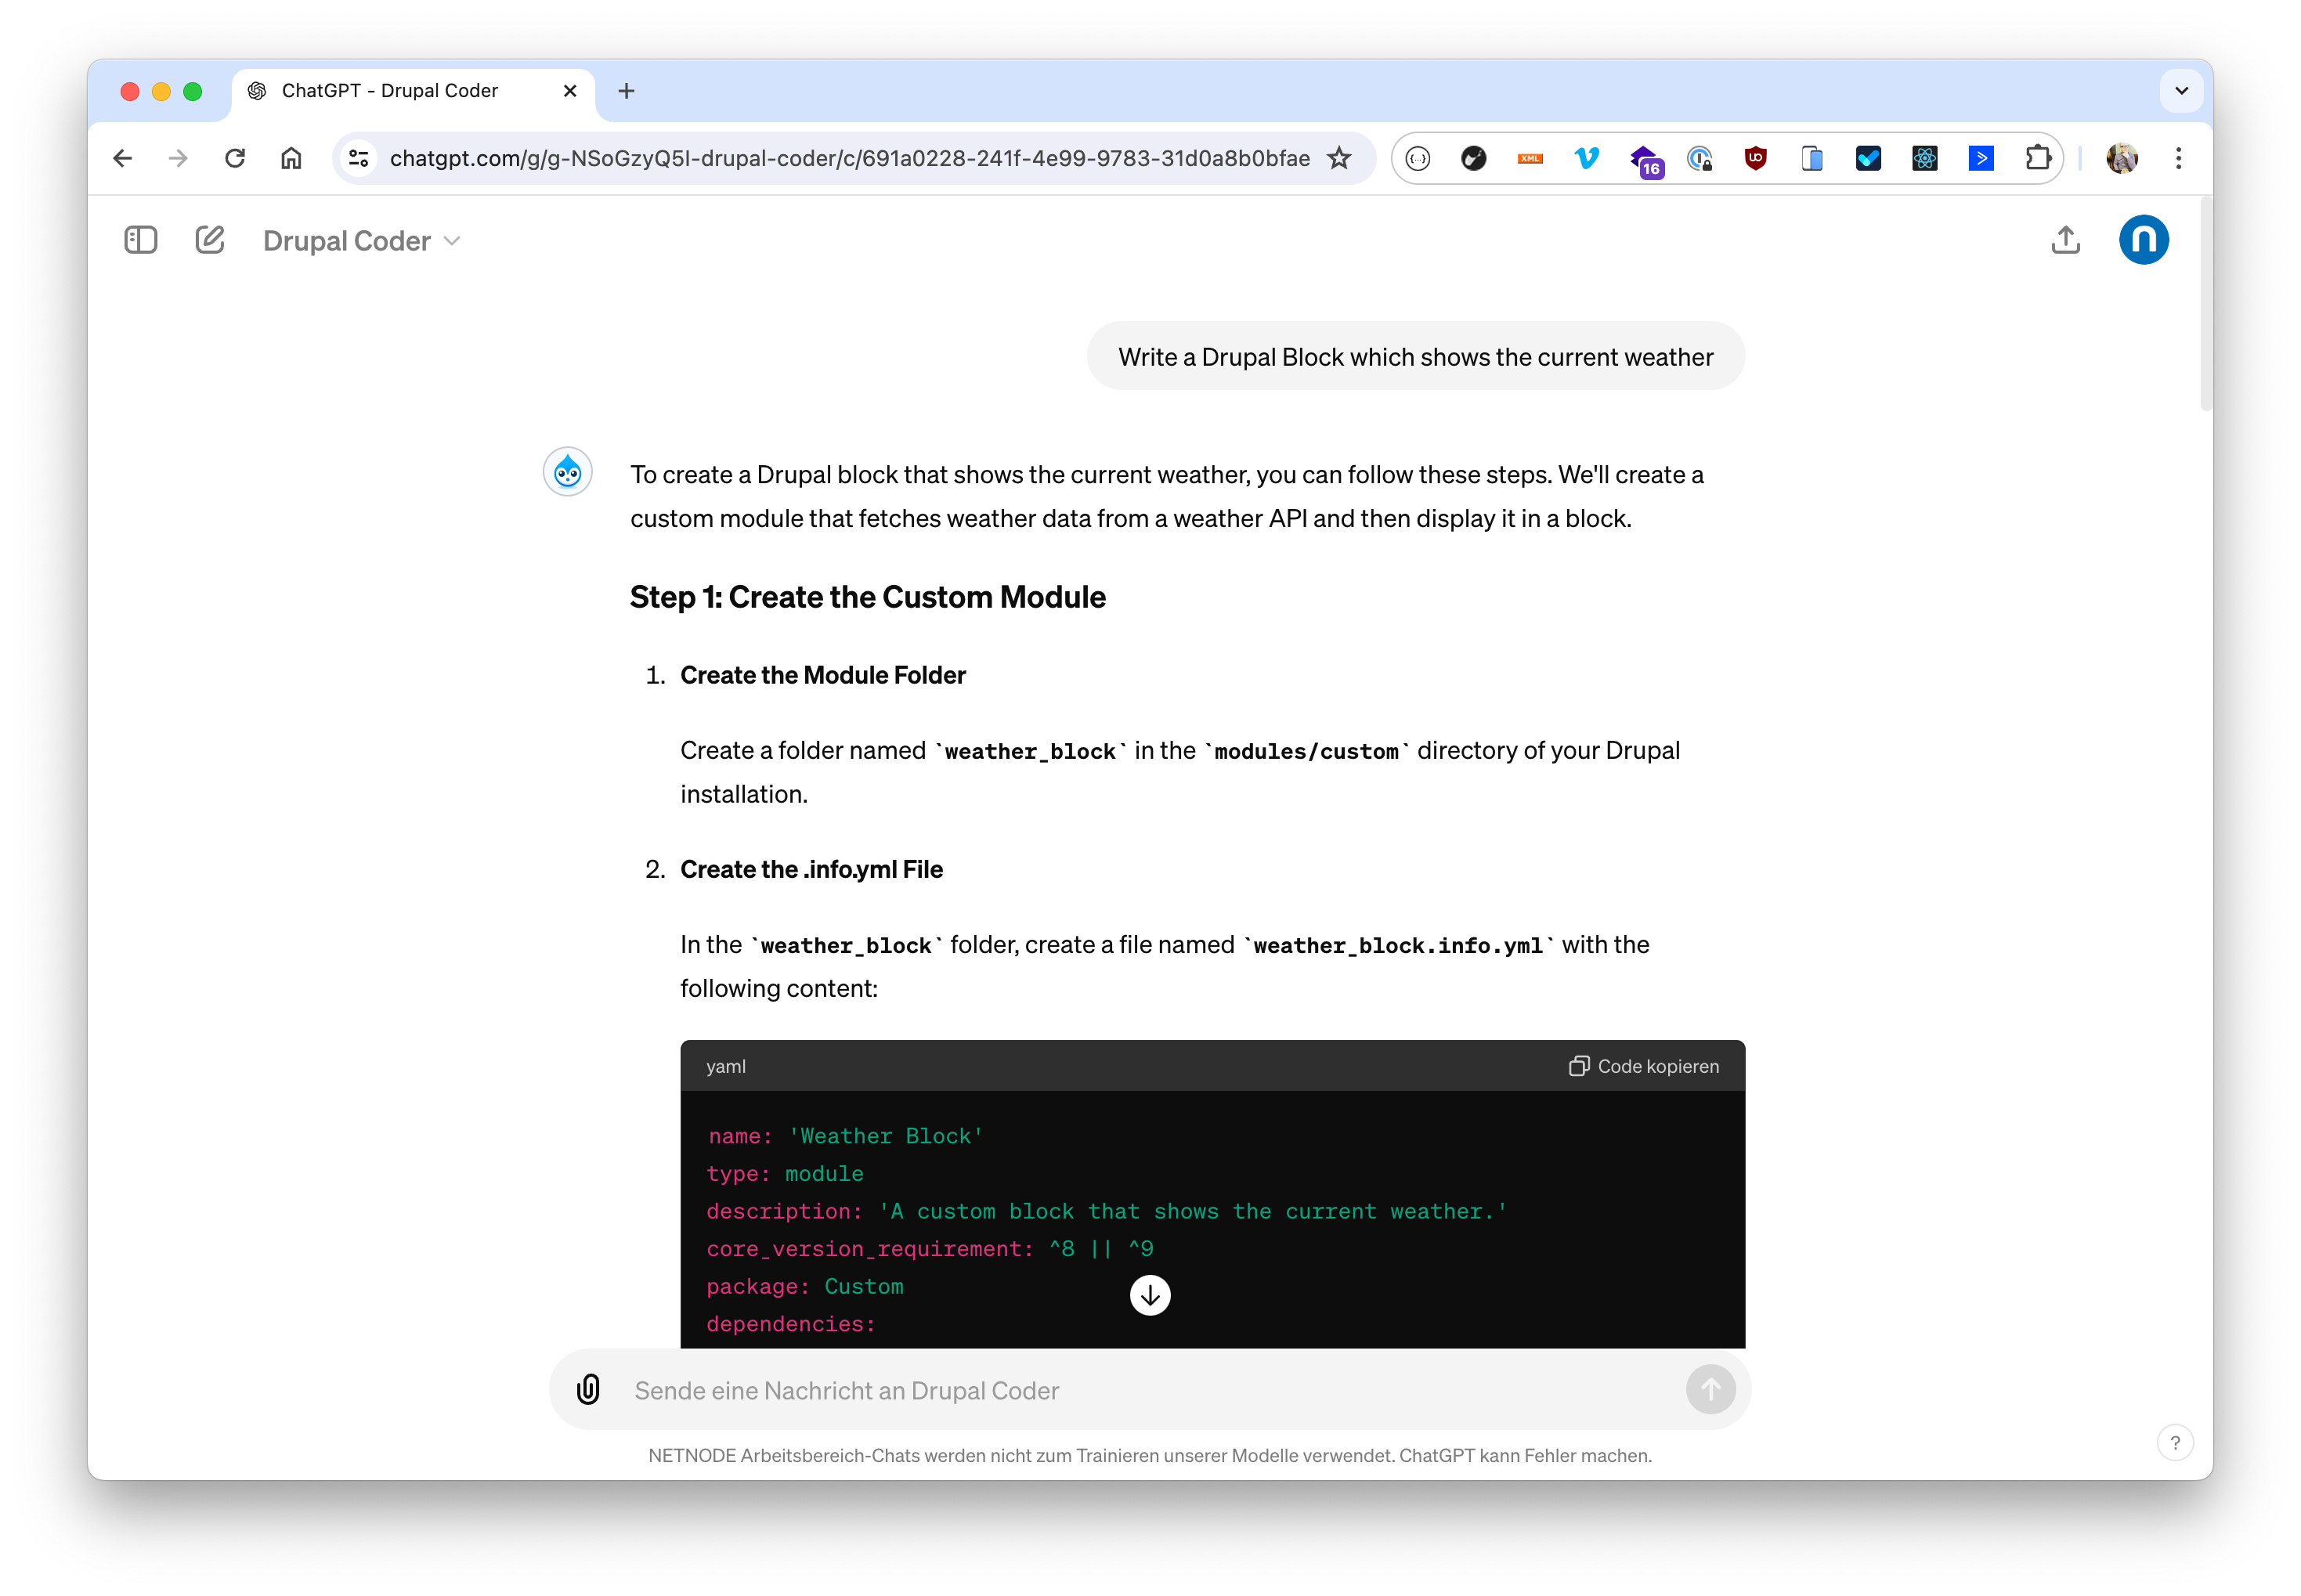Open the help question mark button

click(2174, 1442)
